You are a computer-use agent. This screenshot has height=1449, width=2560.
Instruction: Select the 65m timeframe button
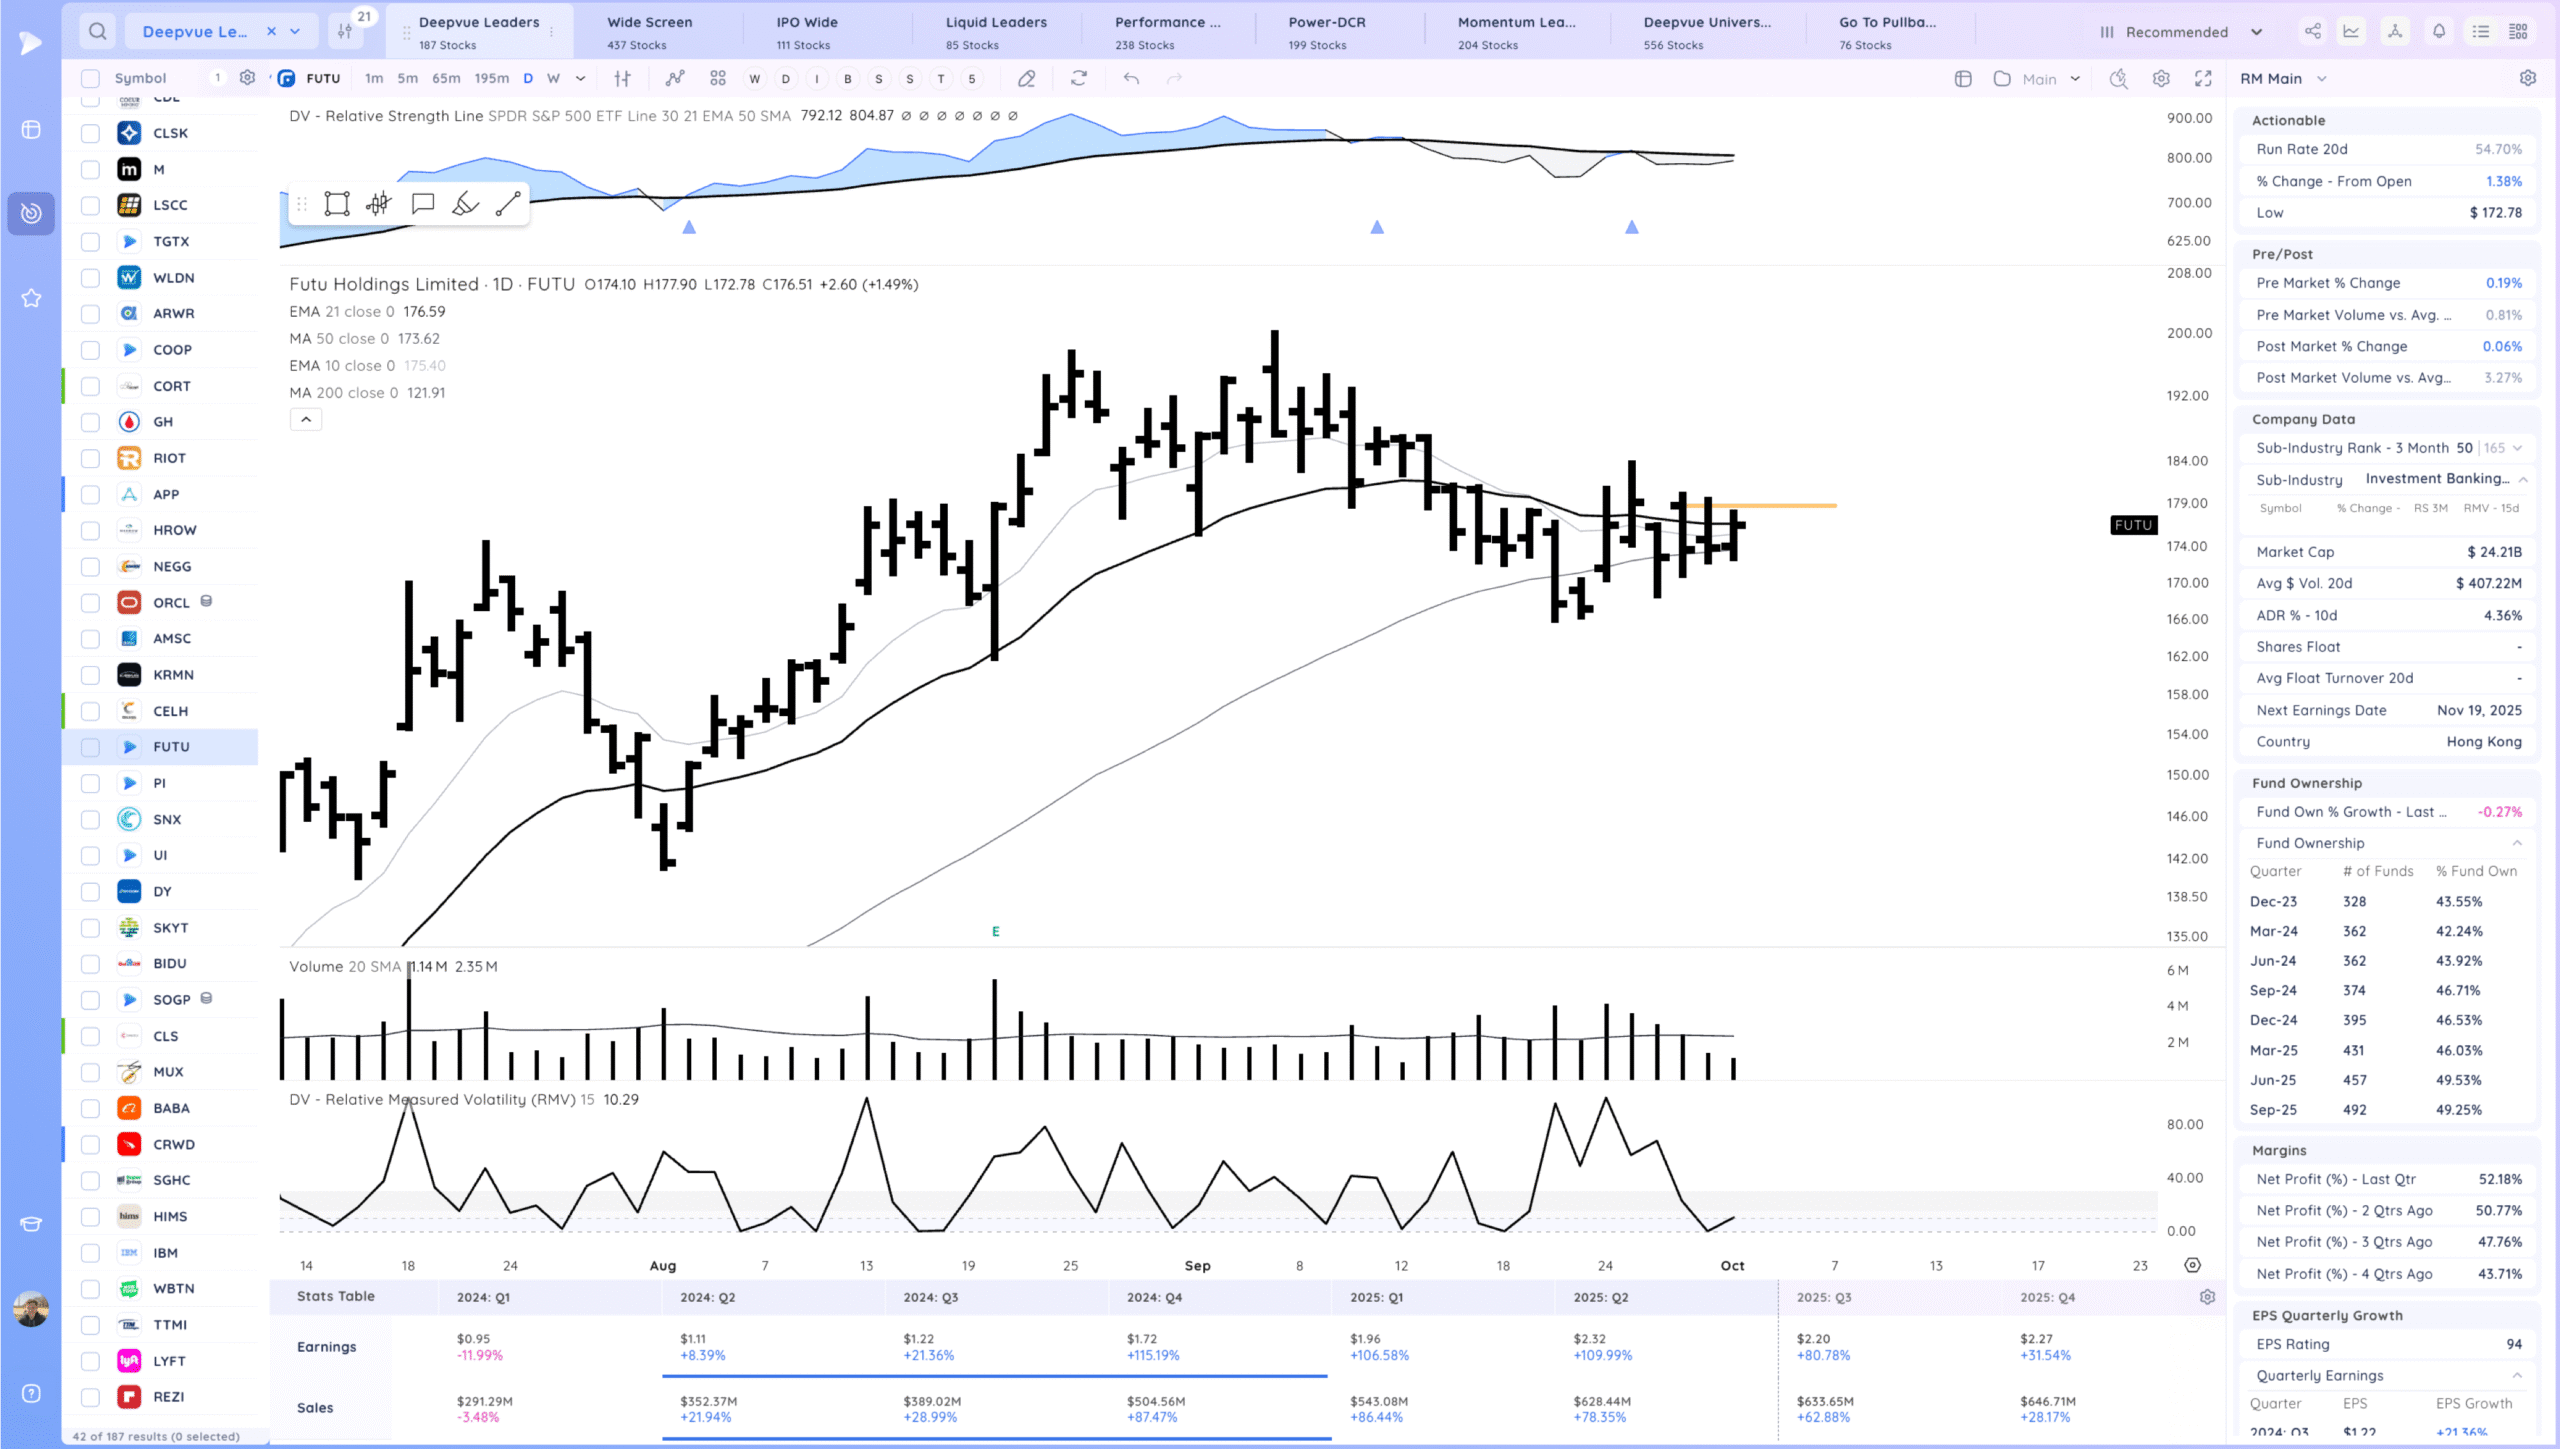[446, 78]
